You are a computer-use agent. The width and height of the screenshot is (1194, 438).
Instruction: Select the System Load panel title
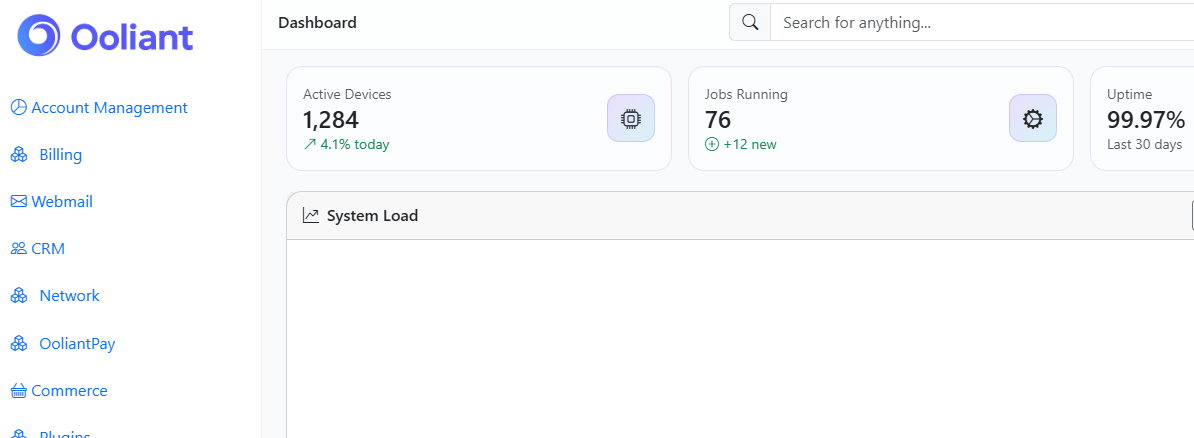click(372, 216)
